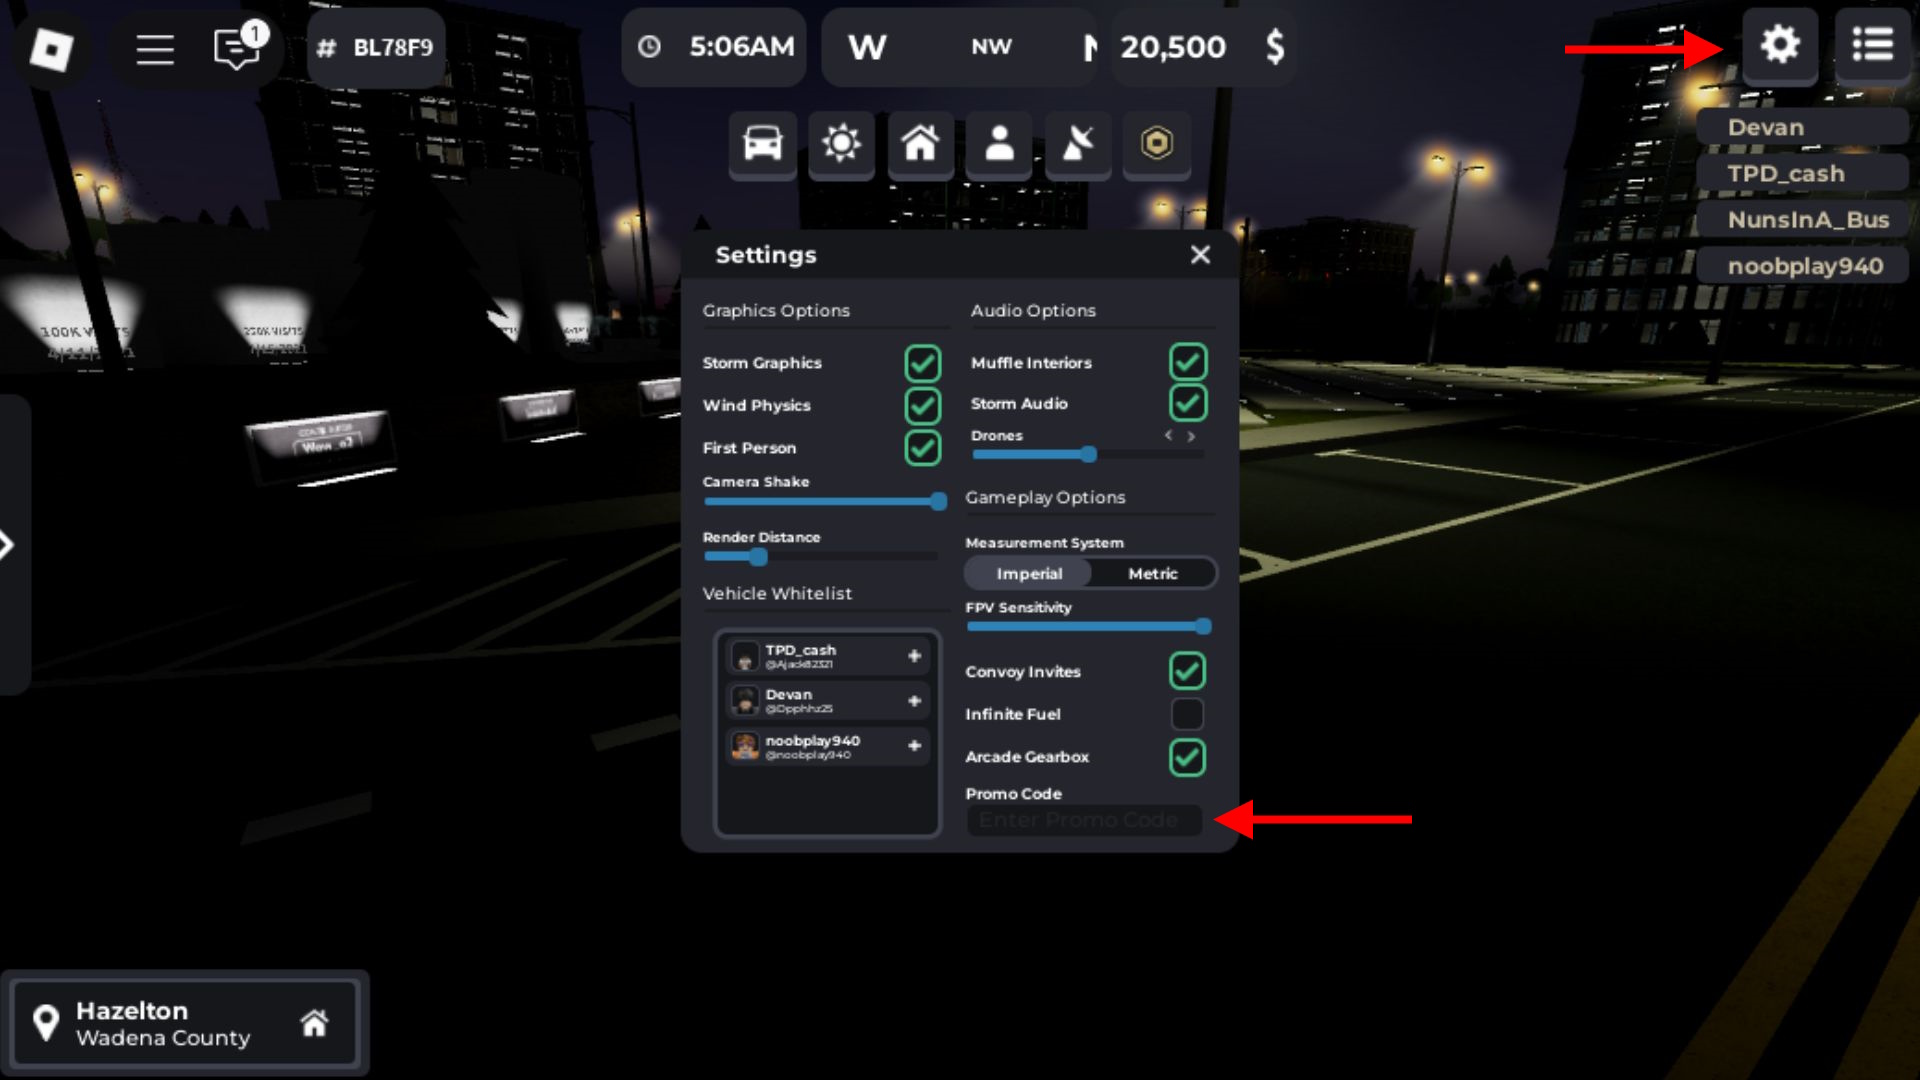Image resolution: width=1920 pixels, height=1080 pixels.
Task: Click the house icon in top toolbar
Action: point(920,144)
